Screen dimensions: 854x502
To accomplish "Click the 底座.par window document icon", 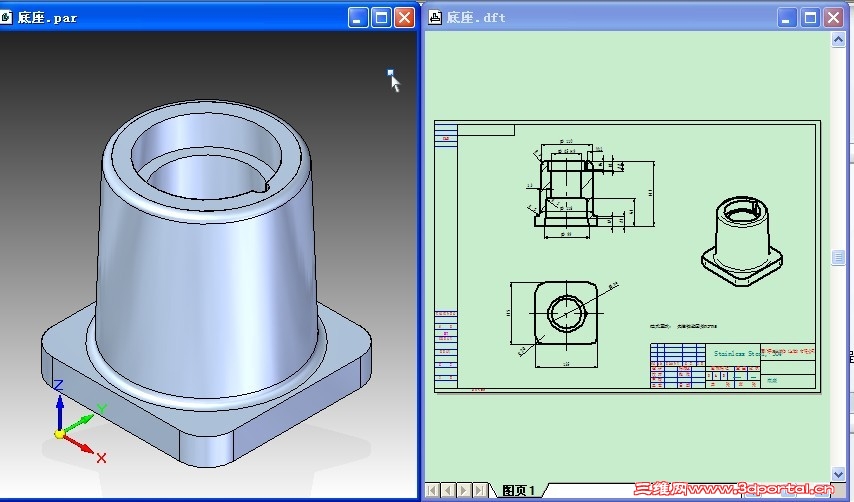I will pyautogui.click(x=5, y=17).
